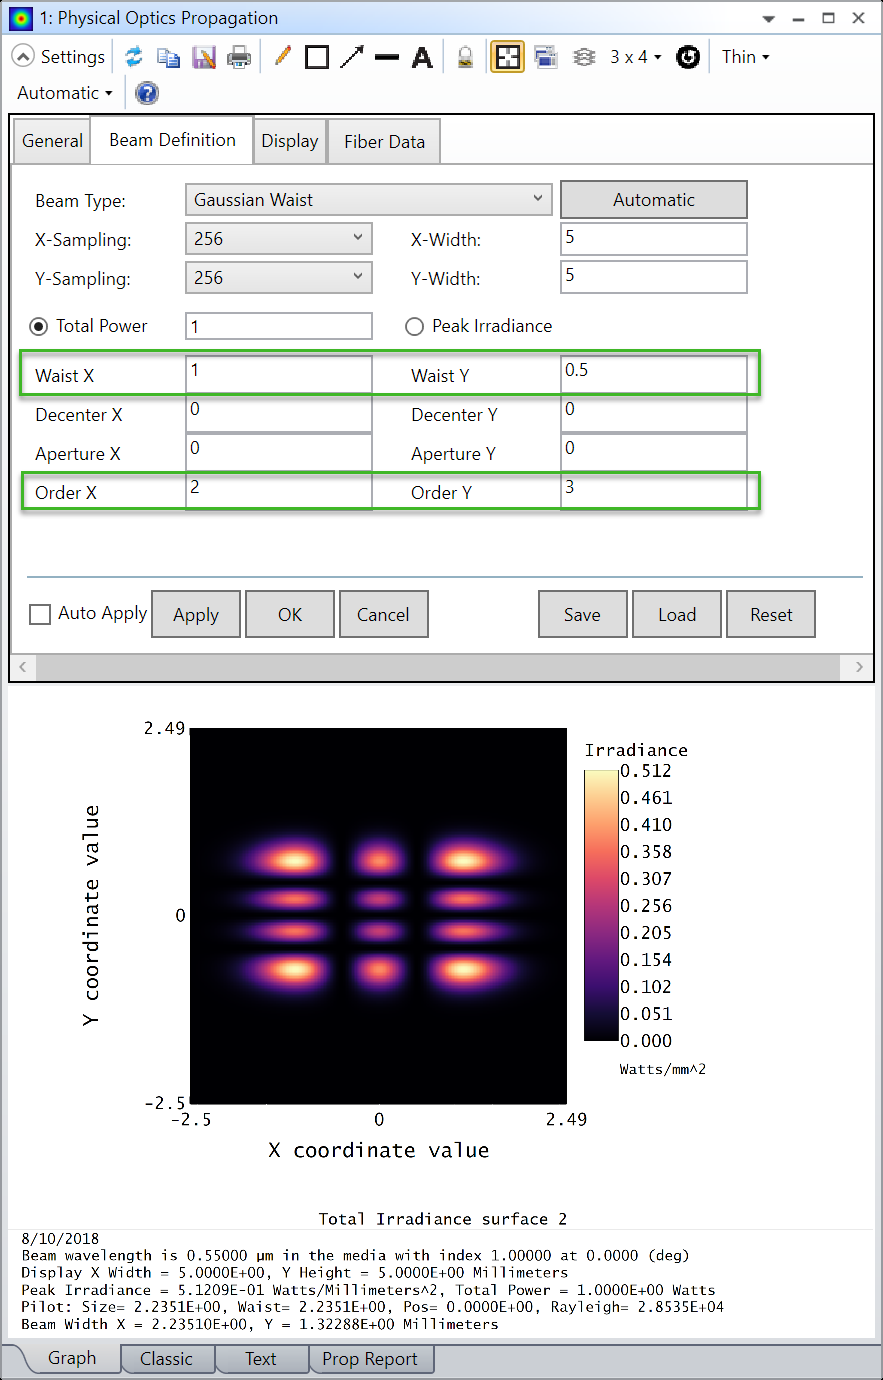
Task: Select the Peak Irradiance radio button
Action: pyautogui.click(x=414, y=327)
